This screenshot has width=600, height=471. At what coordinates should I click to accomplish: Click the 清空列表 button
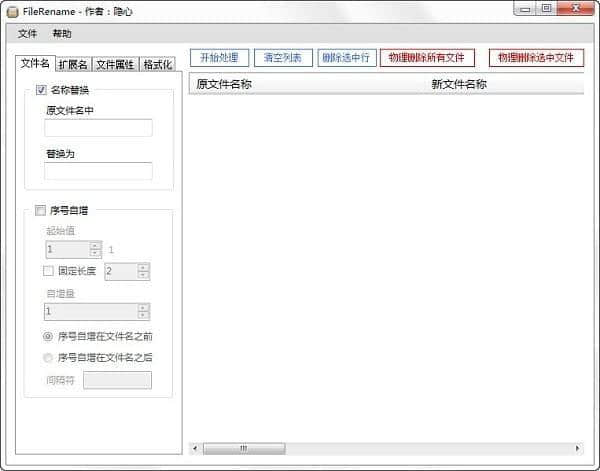pos(283,58)
